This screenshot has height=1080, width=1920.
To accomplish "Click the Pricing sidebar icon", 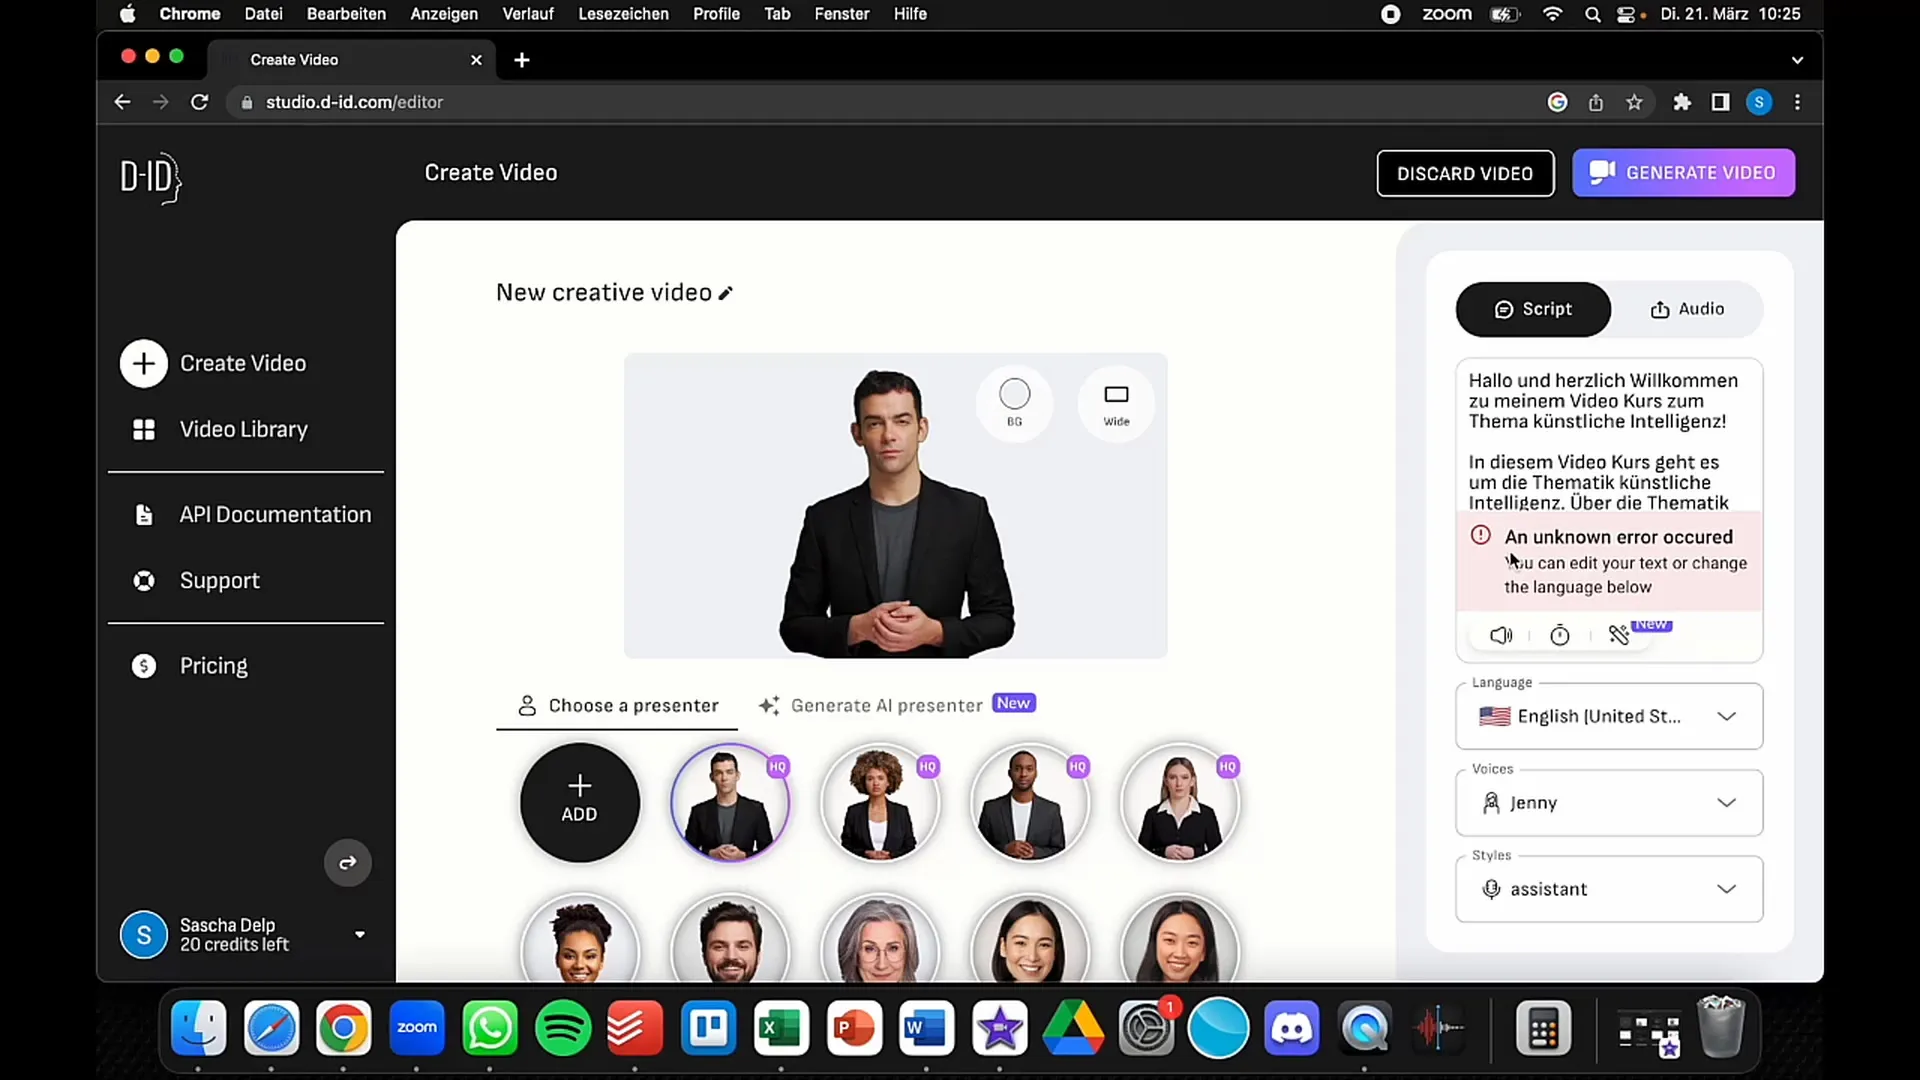I will (x=144, y=665).
